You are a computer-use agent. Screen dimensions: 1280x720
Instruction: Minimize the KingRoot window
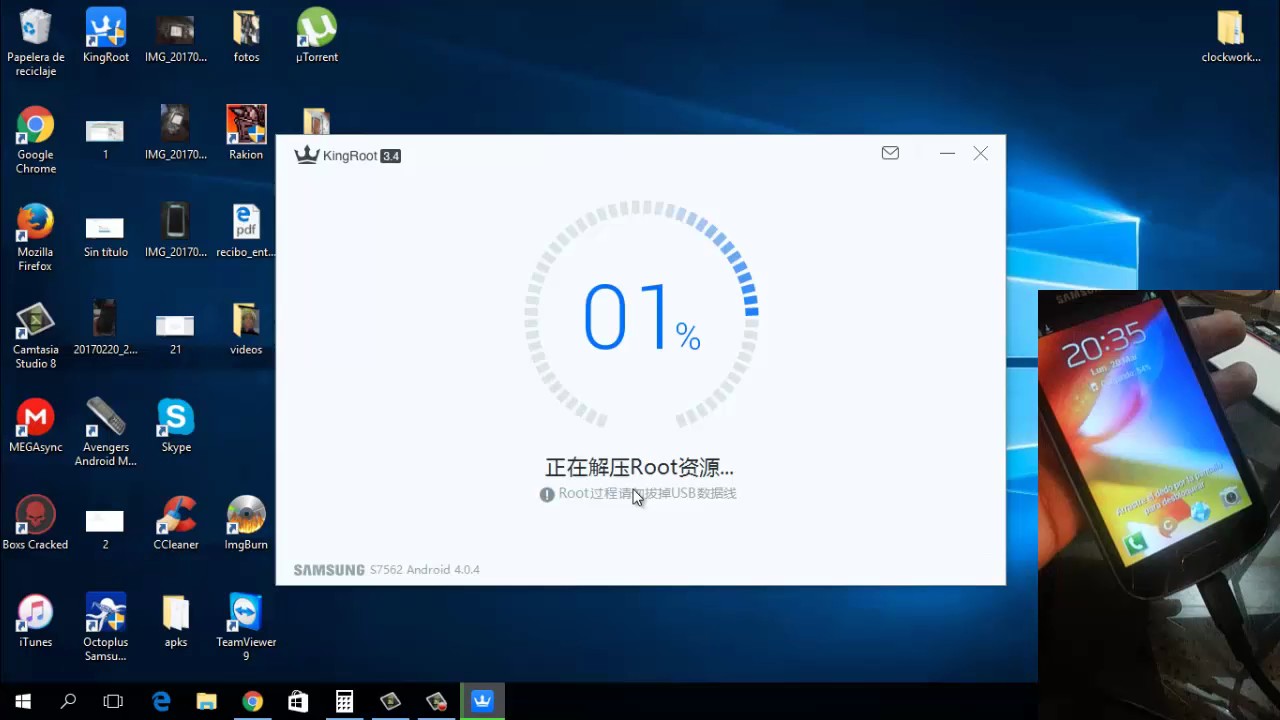point(947,153)
